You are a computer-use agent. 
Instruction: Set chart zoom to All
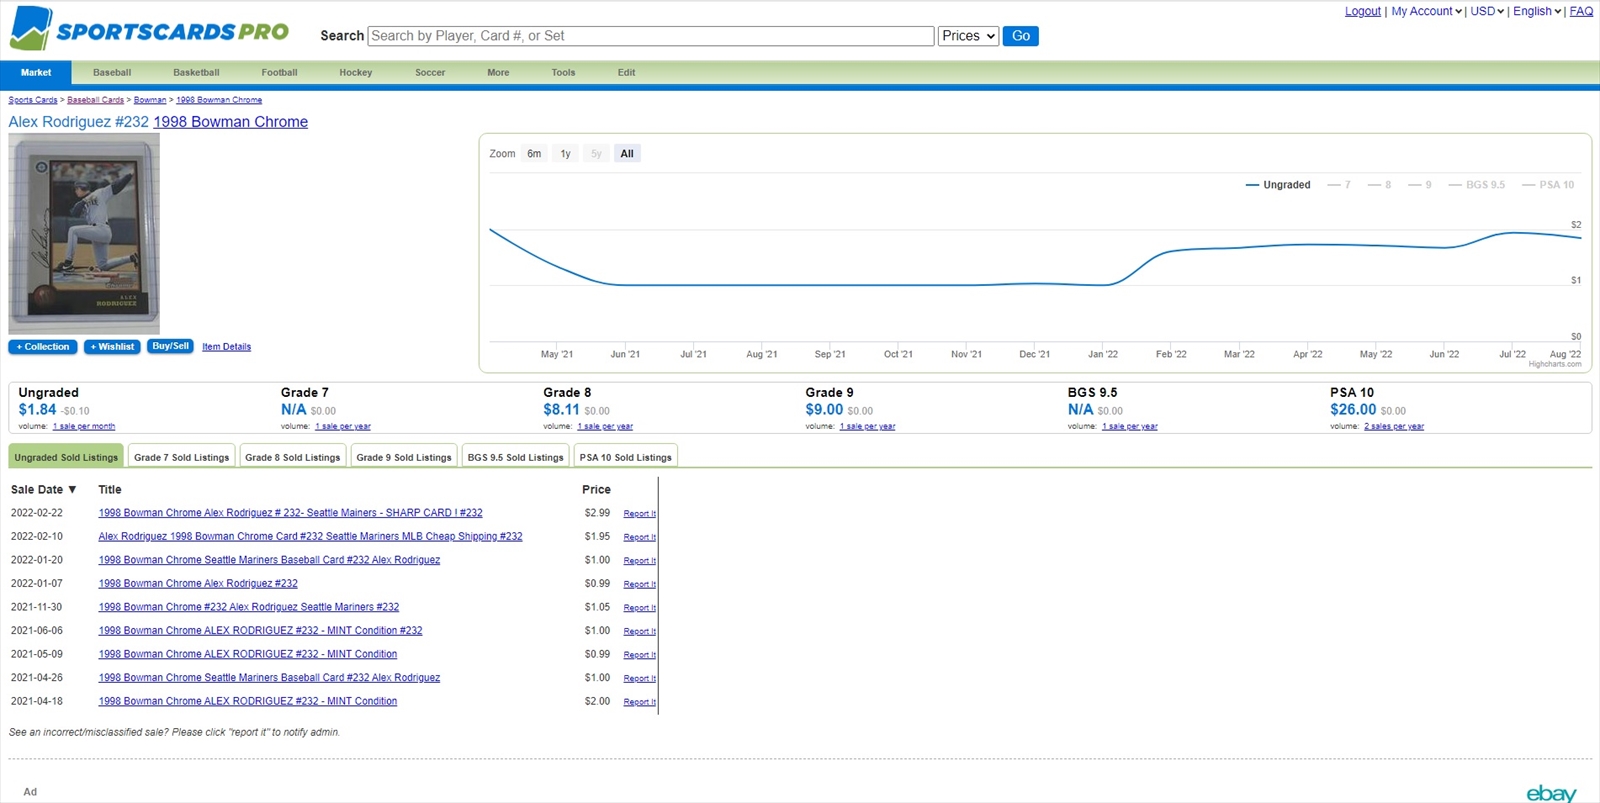(627, 154)
